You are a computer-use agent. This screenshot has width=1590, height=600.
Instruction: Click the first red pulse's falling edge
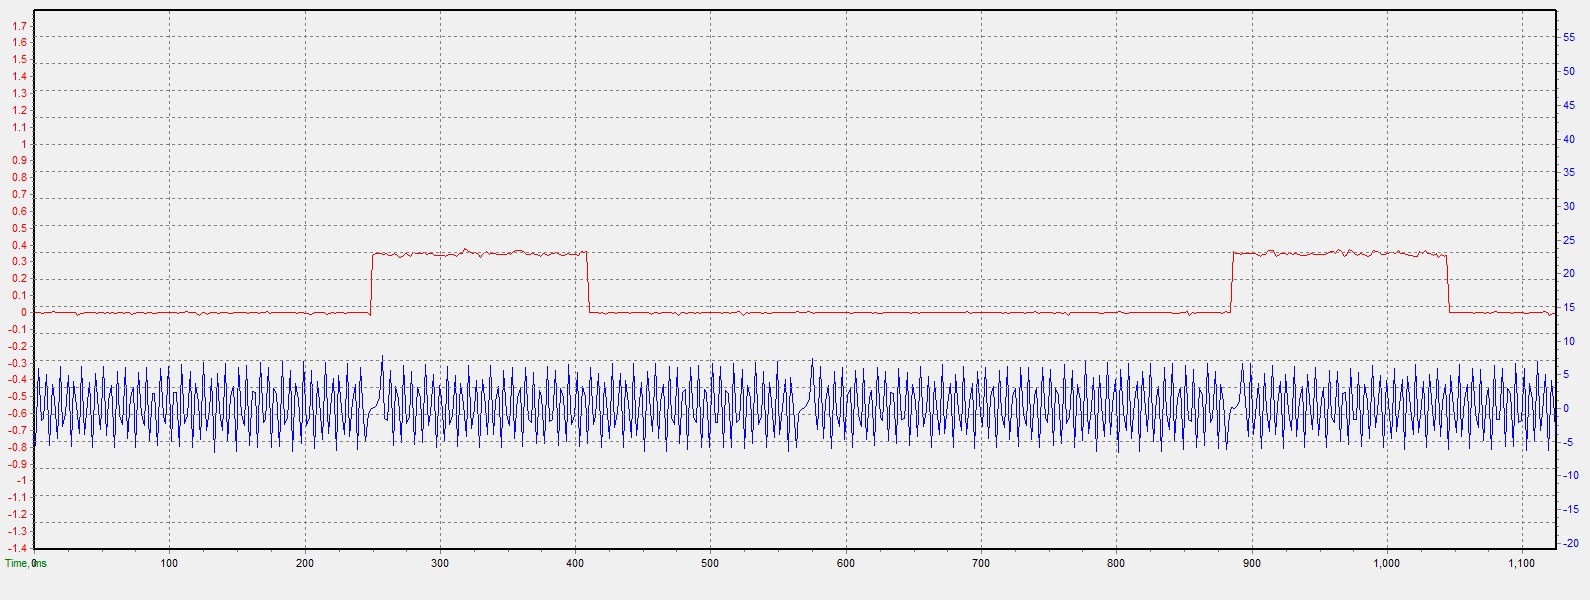click(588, 283)
